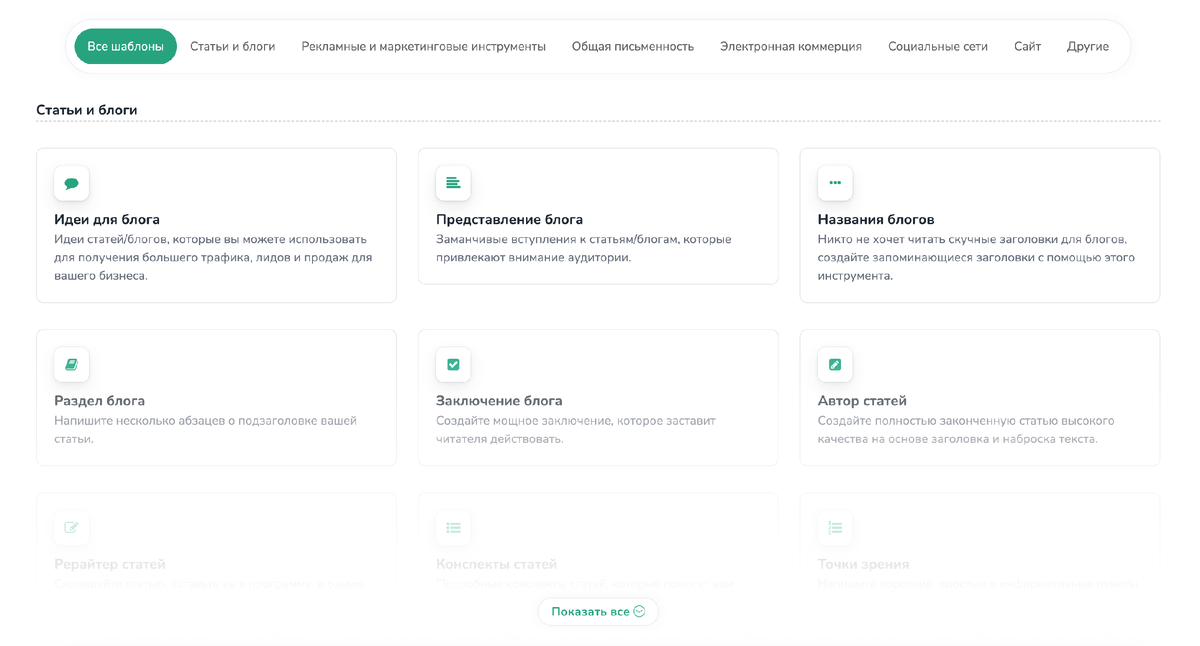Click the Статьи и блоги section heading

(x=87, y=110)
